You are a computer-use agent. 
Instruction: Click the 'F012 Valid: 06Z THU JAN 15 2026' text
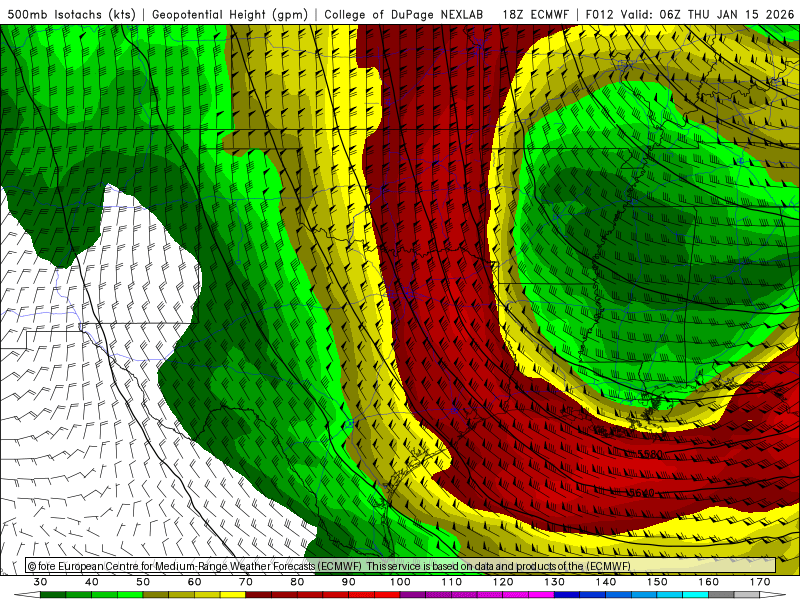coord(692,14)
